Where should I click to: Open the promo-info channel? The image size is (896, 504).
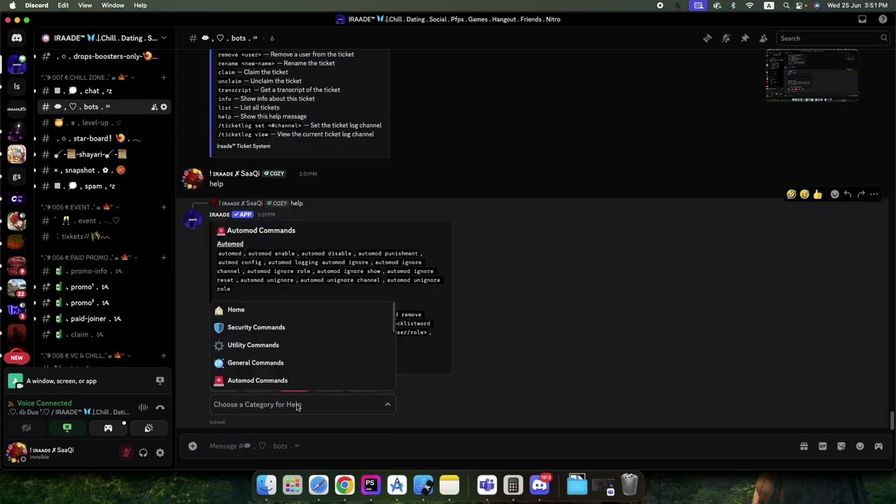coord(104,271)
